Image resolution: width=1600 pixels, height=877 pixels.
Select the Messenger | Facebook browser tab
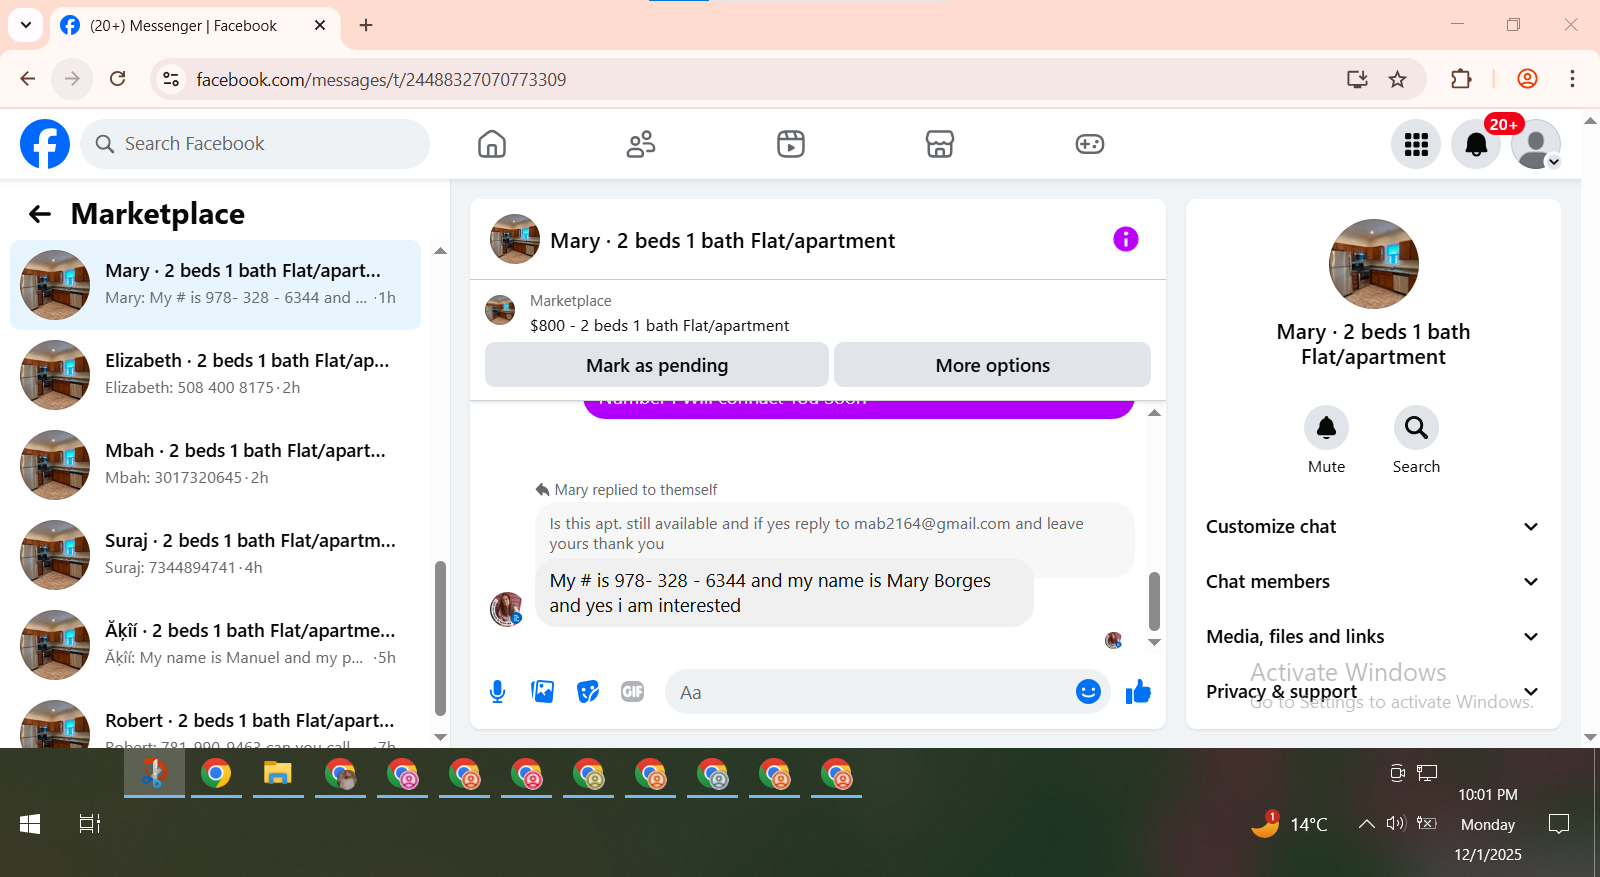click(x=195, y=26)
